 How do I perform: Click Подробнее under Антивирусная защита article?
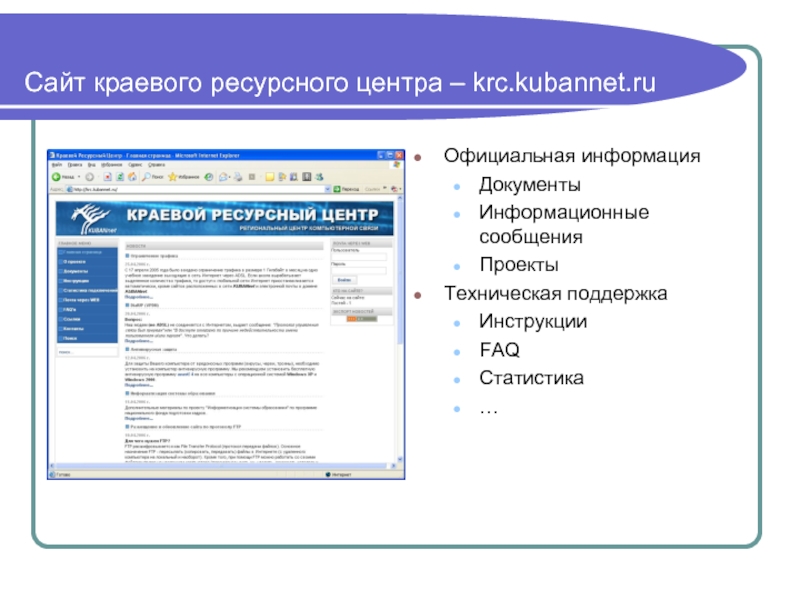[139, 385]
